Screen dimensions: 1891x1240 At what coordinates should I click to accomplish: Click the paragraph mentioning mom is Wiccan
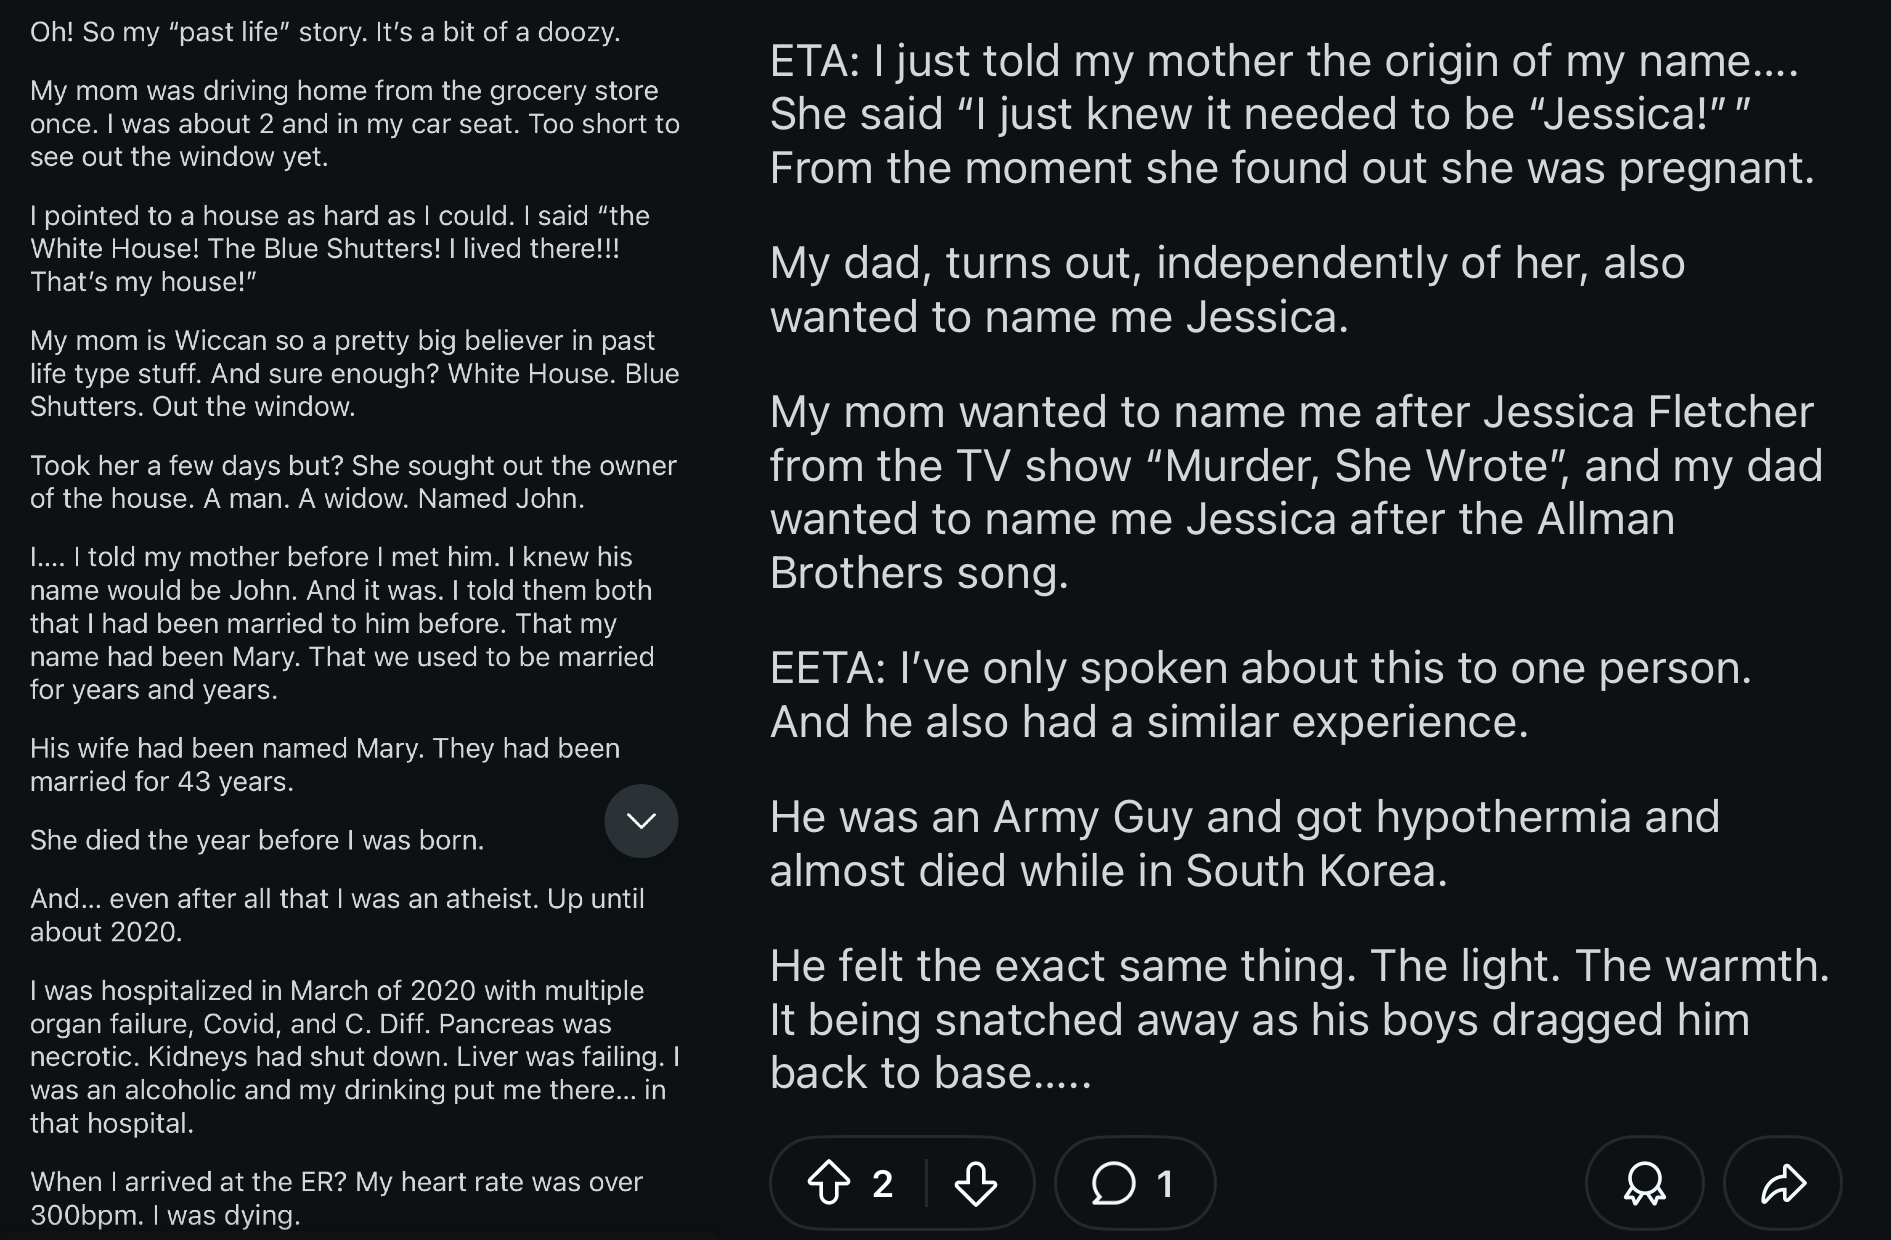click(x=355, y=373)
